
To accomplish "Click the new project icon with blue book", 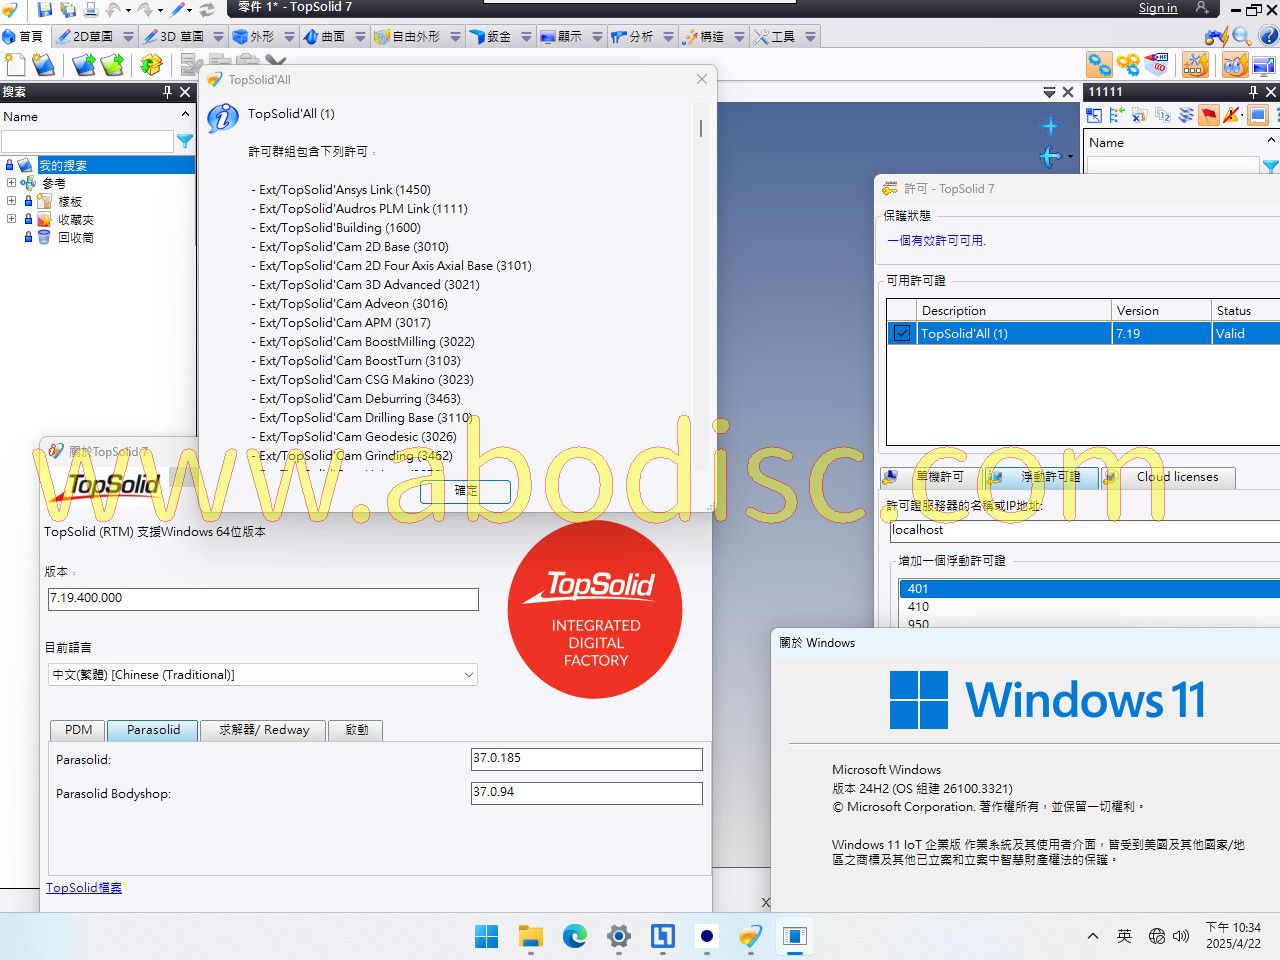I will 44,65.
